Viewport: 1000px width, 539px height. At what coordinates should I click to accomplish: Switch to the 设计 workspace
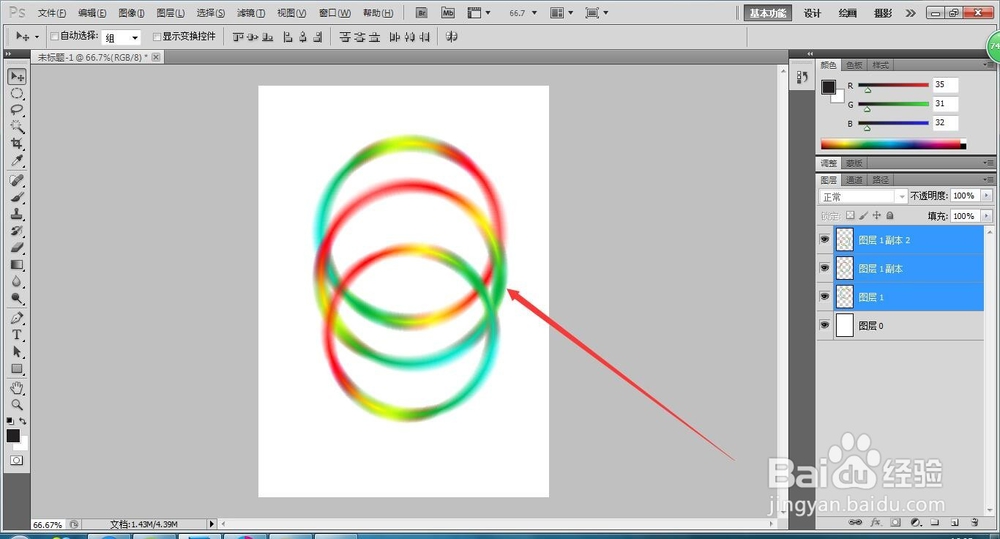(x=812, y=13)
